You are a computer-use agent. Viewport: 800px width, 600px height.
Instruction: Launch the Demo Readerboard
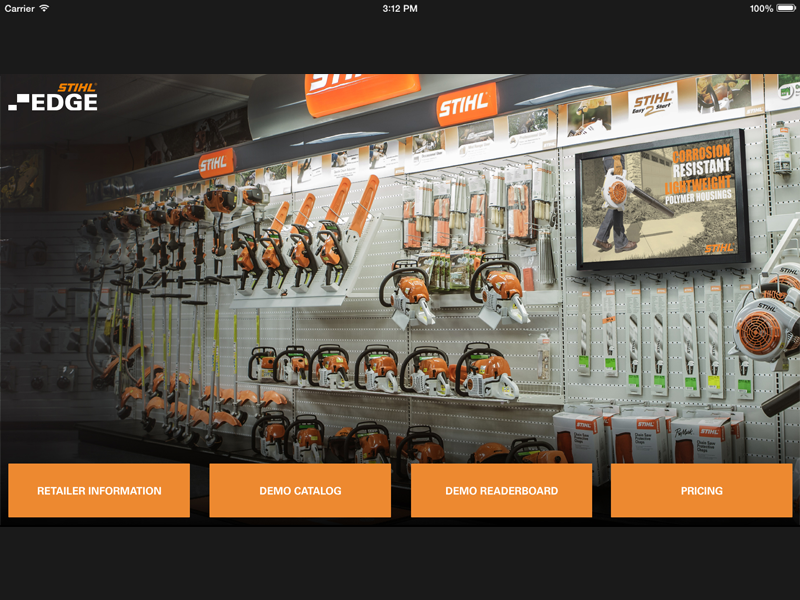[502, 490]
